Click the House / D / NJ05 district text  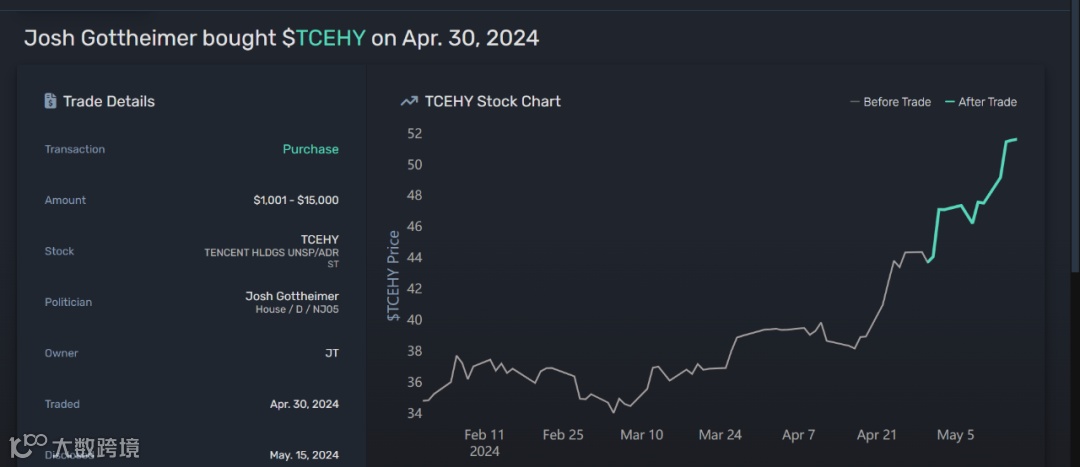(x=297, y=310)
